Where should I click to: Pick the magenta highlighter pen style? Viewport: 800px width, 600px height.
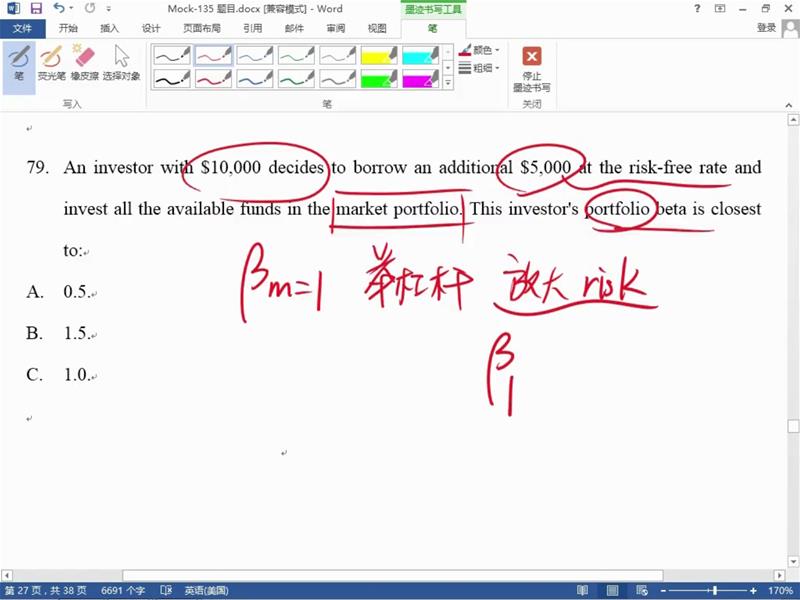tap(420, 79)
